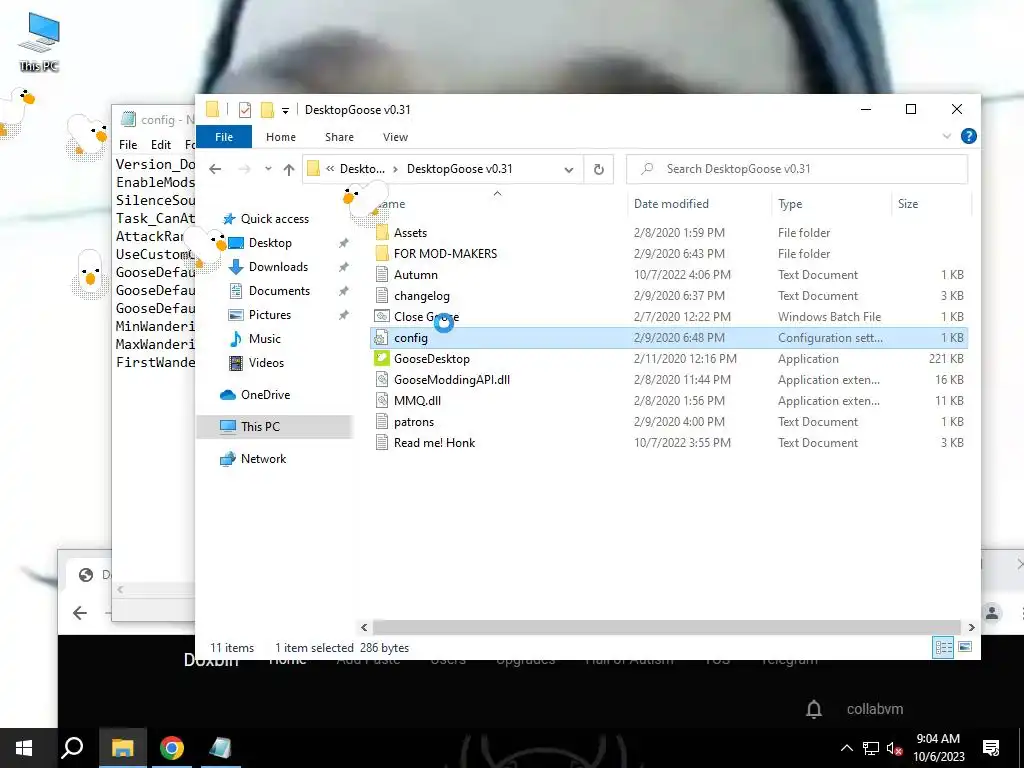The height and width of the screenshot is (768, 1024).
Task: Click Google Chrome taskbar icon
Action: click(x=172, y=748)
